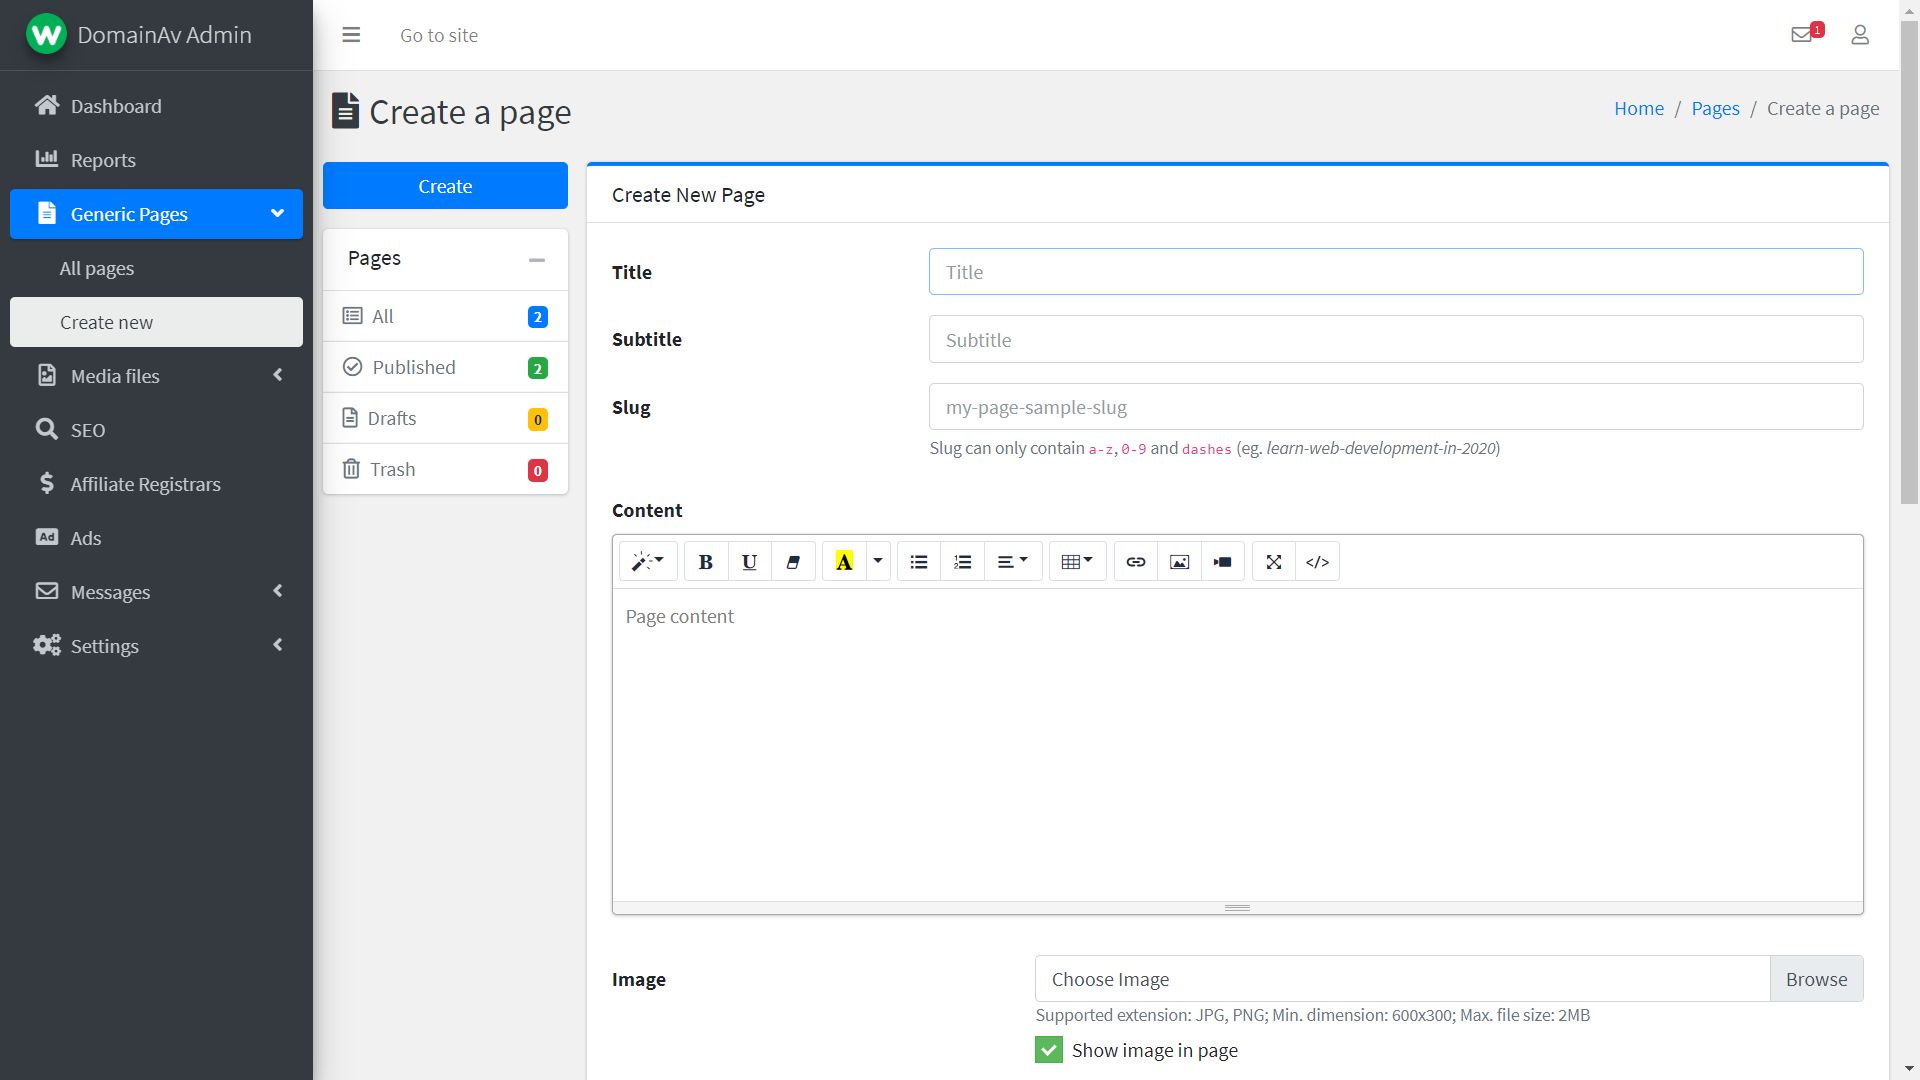Uncheck Show image in page
This screenshot has height=1080, width=1920.
point(1048,1050)
